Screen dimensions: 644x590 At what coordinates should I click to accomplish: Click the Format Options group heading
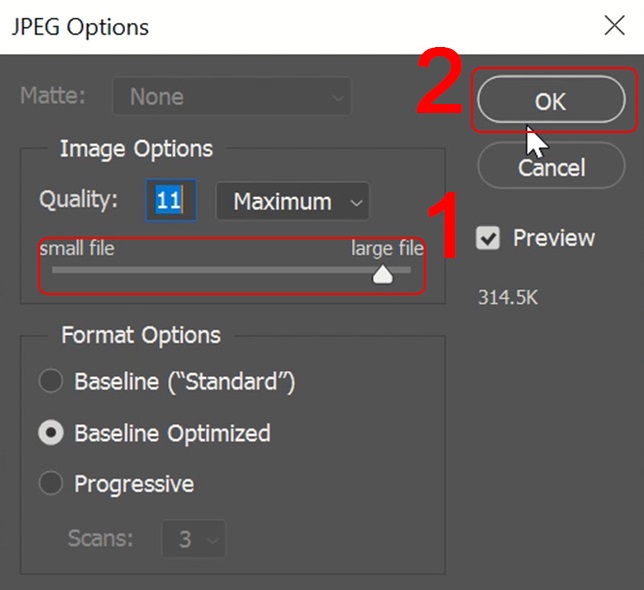pos(141,335)
